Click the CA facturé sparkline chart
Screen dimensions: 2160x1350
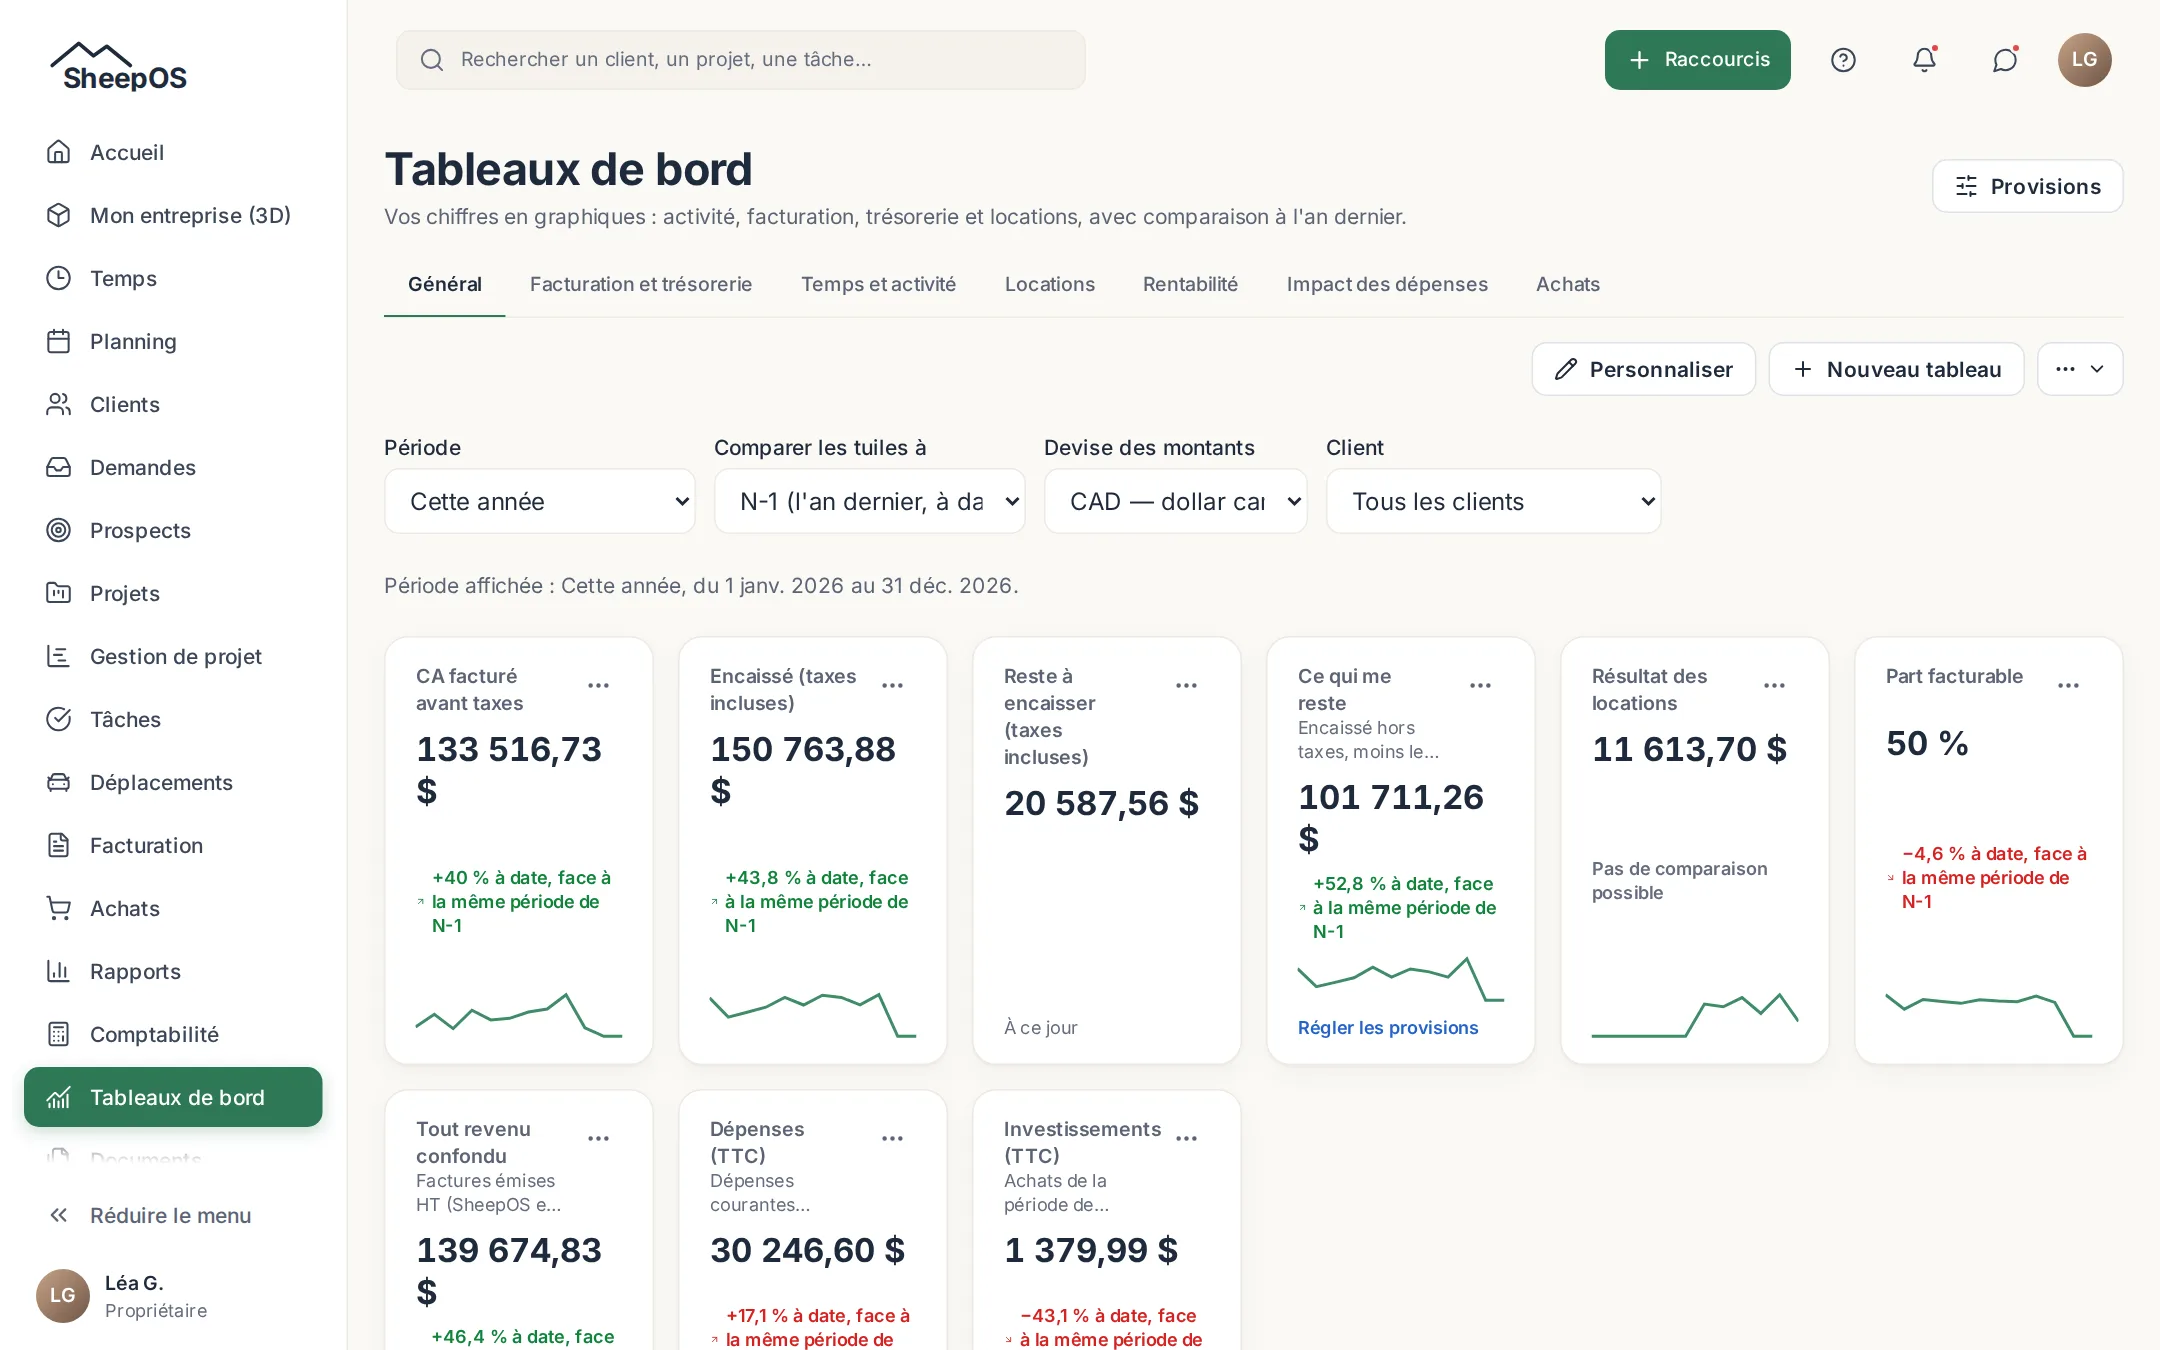tap(519, 1014)
